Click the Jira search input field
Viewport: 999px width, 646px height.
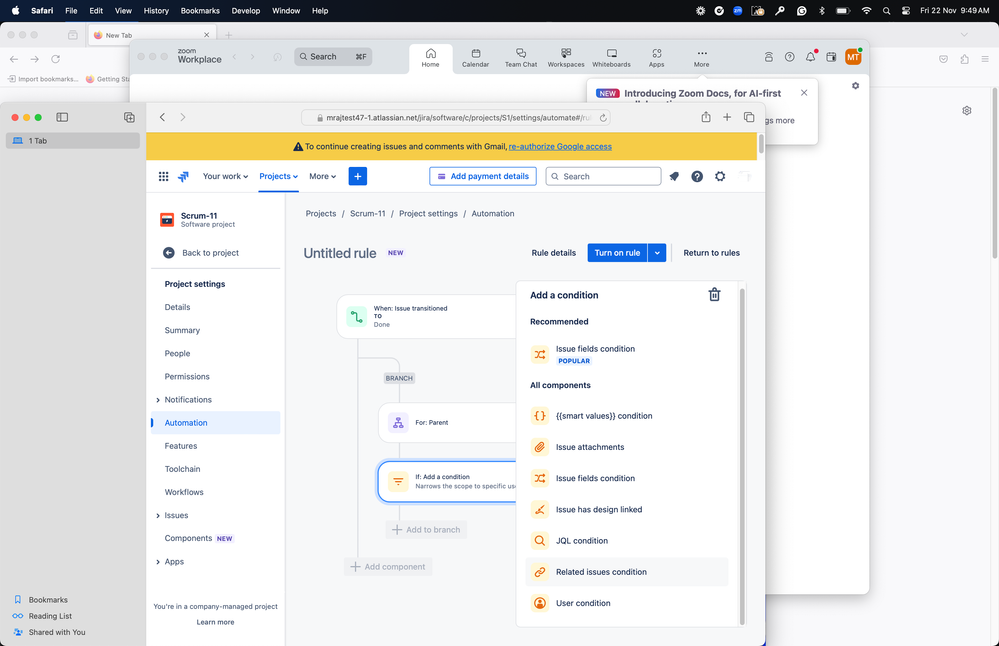[603, 176]
